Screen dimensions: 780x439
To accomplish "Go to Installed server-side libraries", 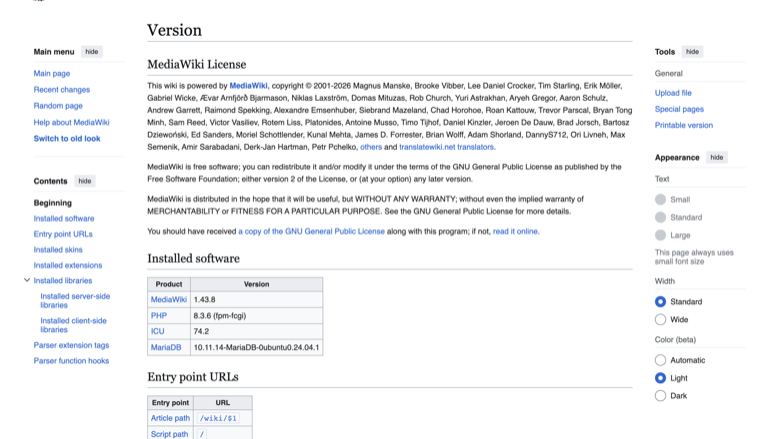I will pyautogui.click(x=75, y=301).
